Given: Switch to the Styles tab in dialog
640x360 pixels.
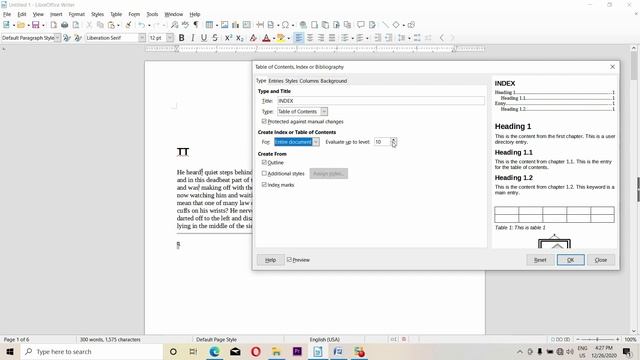Looking at the screenshot, I should [x=291, y=81].
